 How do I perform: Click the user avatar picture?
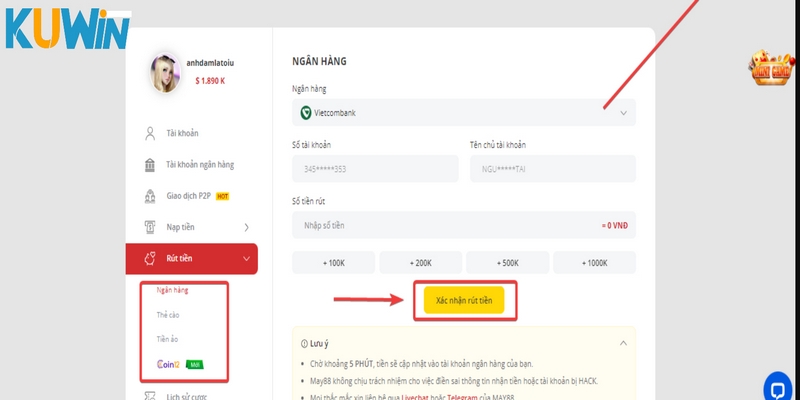165,73
